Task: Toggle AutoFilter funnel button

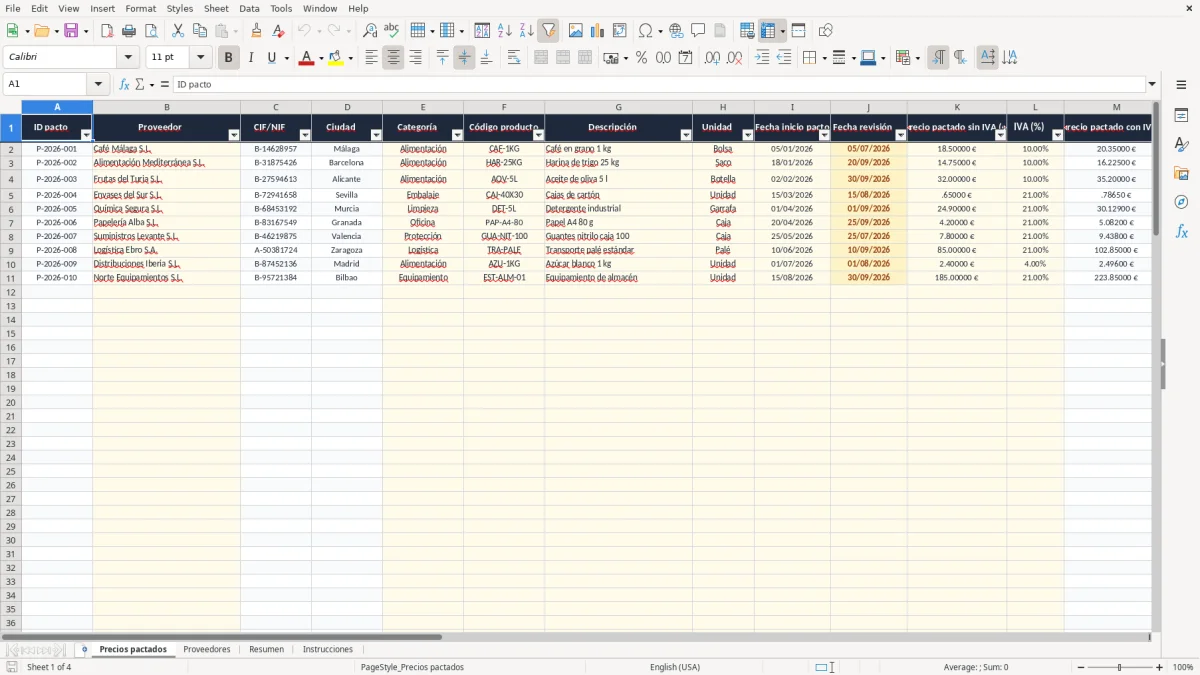Action: (x=548, y=31)
